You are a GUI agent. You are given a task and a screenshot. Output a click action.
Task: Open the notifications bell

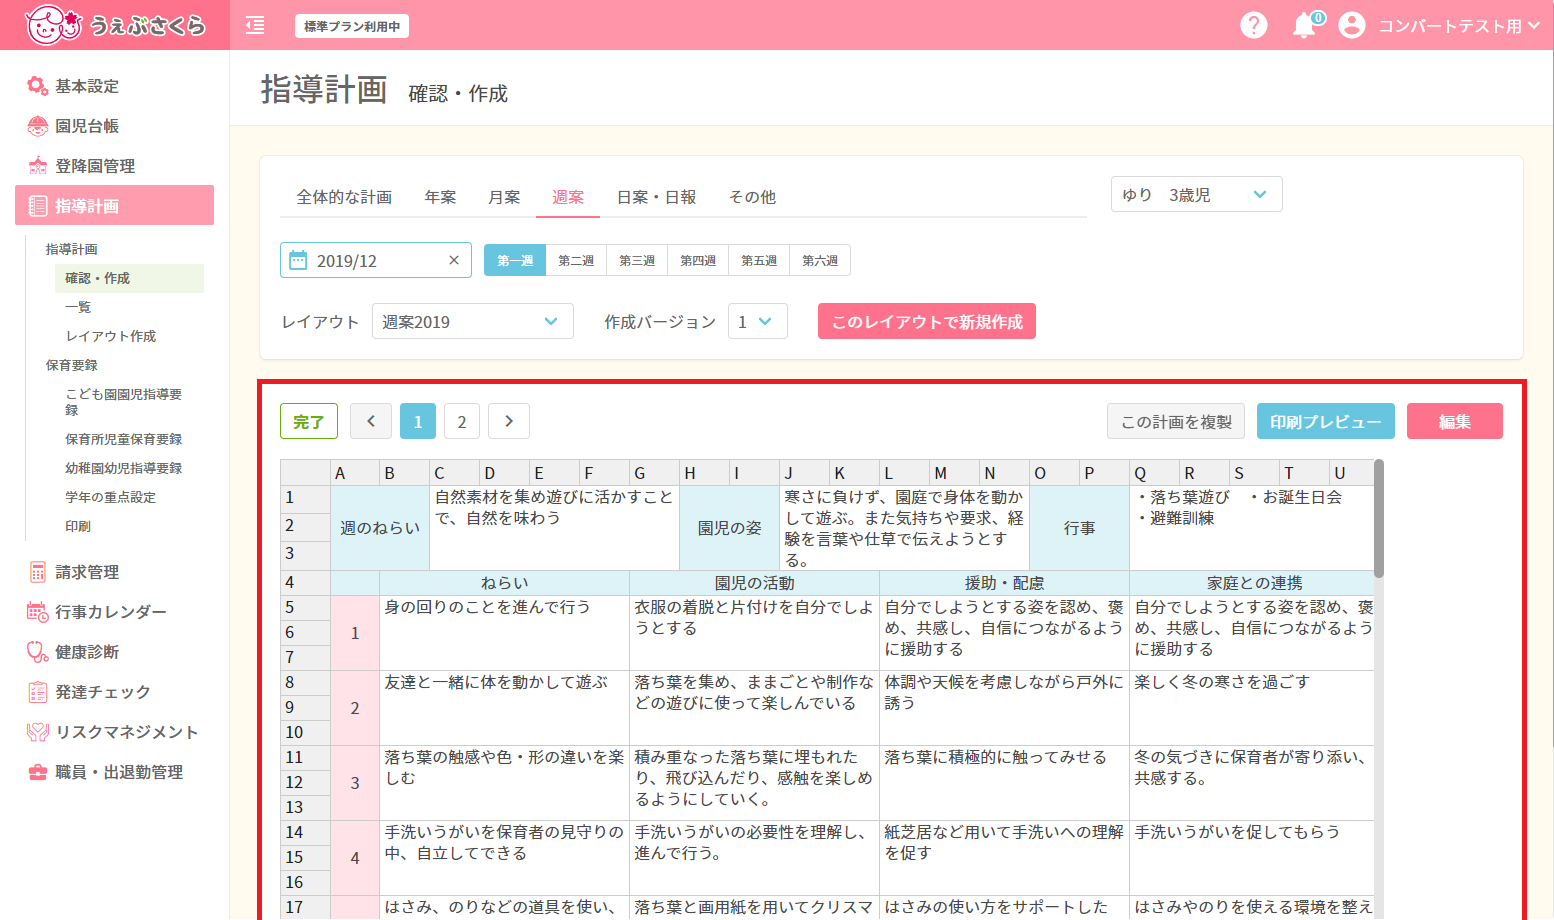click(1304, 26)
